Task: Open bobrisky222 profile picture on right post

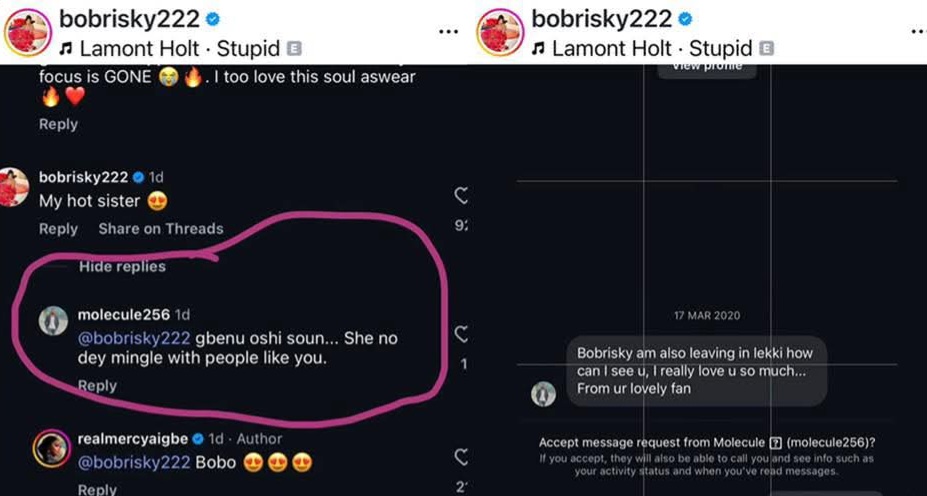Action: [x=501, y=31]
